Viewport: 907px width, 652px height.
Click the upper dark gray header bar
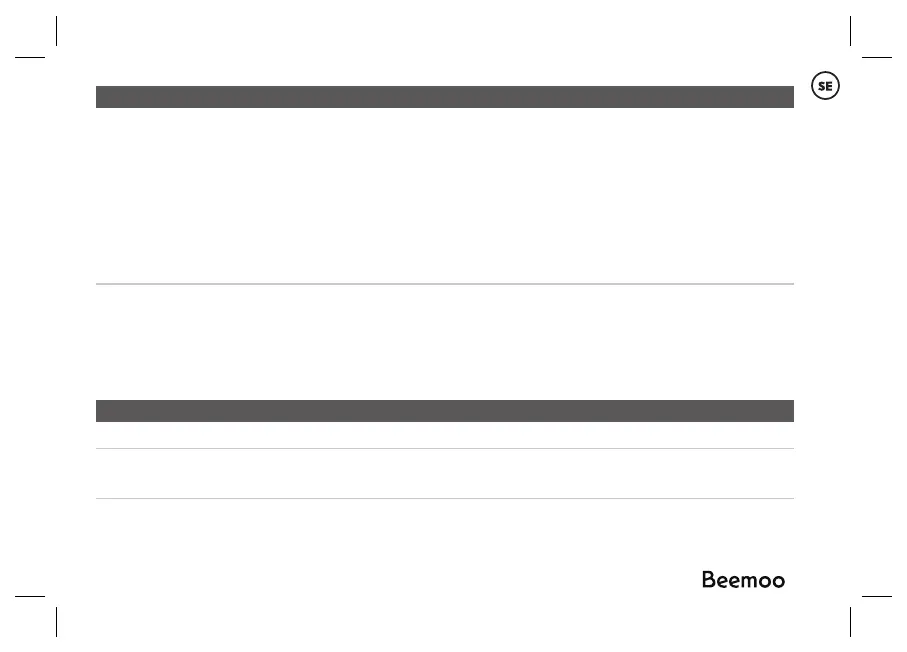point(444,96)
